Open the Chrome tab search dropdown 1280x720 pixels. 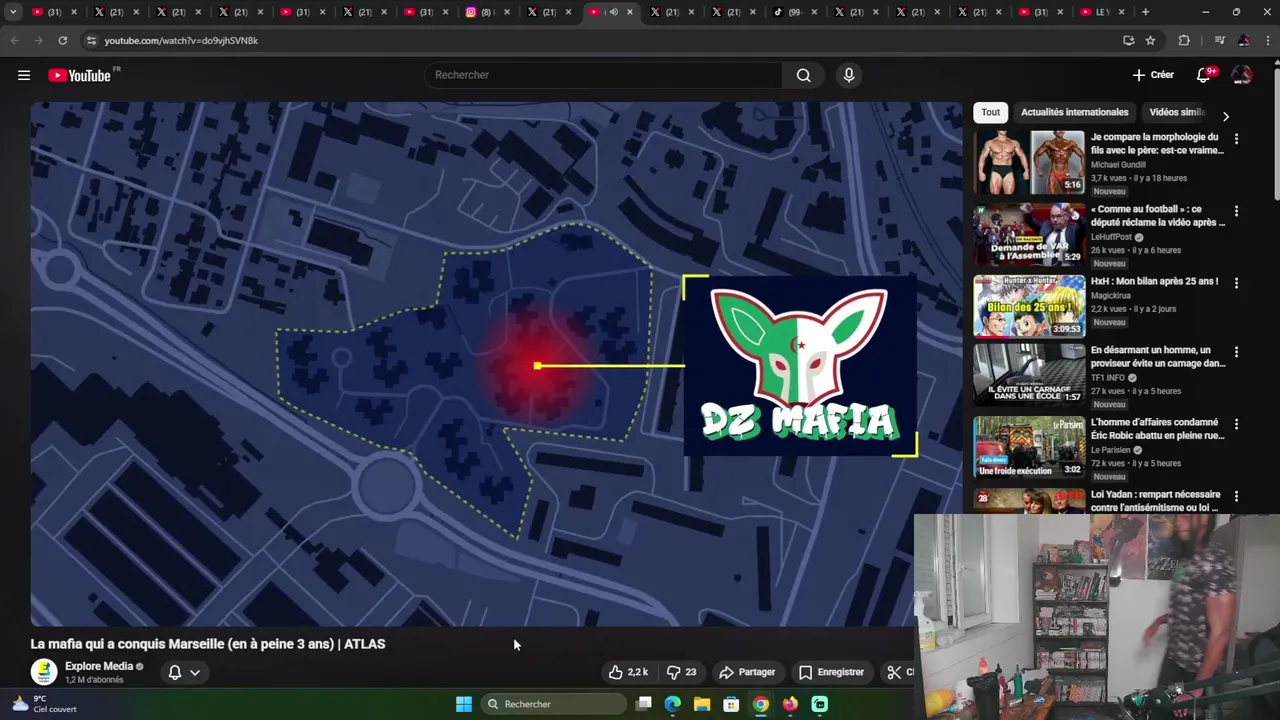coord(13,12)
